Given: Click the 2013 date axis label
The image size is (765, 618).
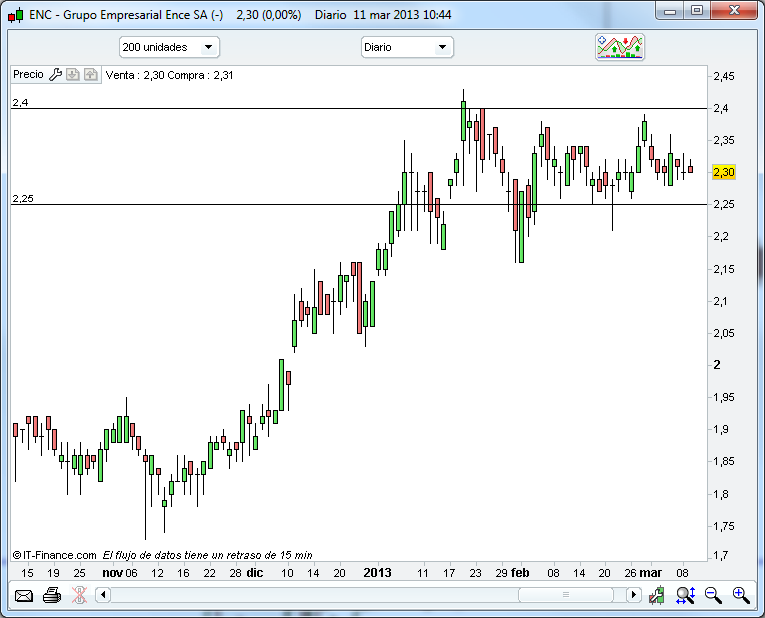Looking at the screenshot, I should pyautogui.click(x=377, y=573).
